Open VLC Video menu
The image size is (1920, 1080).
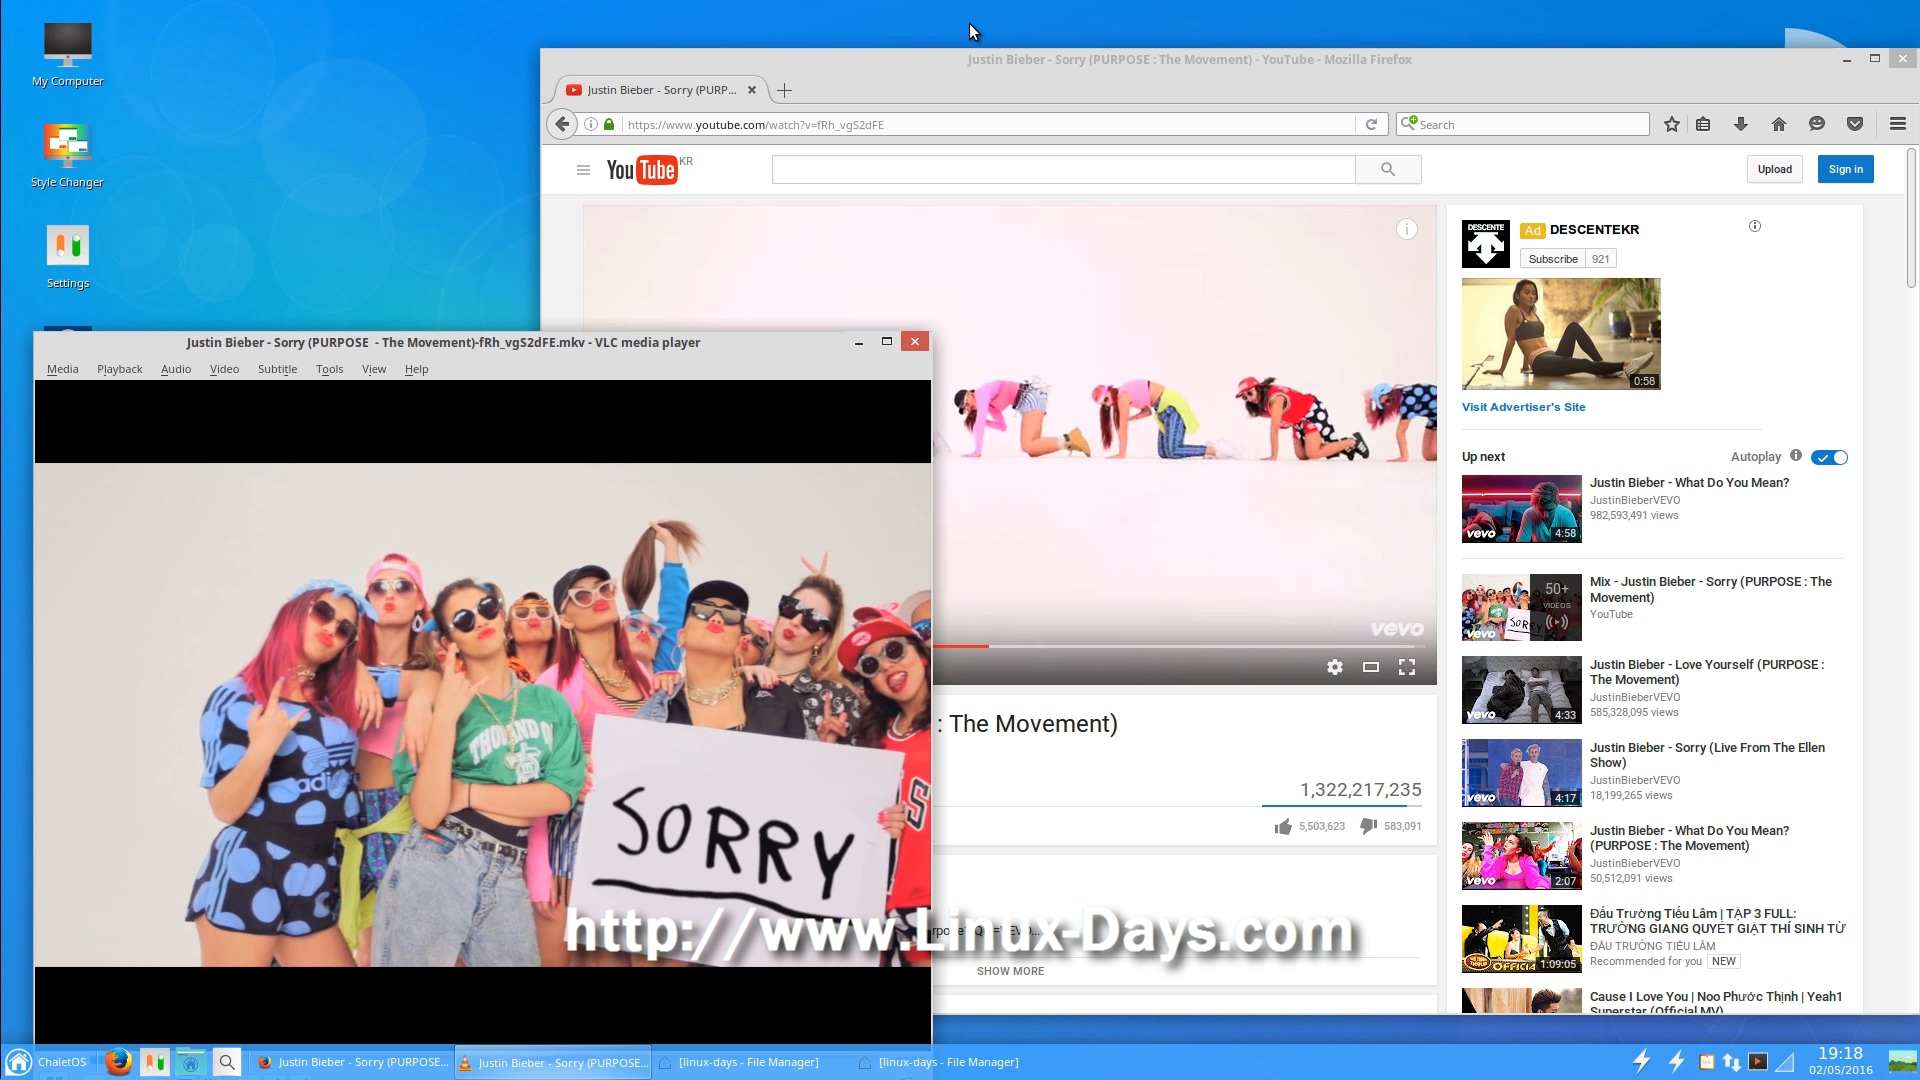coord(224,369)
